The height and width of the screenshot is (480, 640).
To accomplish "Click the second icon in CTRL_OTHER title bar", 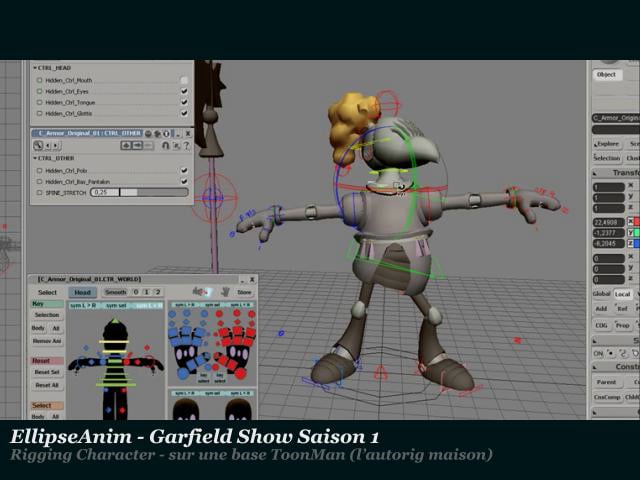I will [x=157, y=133].
